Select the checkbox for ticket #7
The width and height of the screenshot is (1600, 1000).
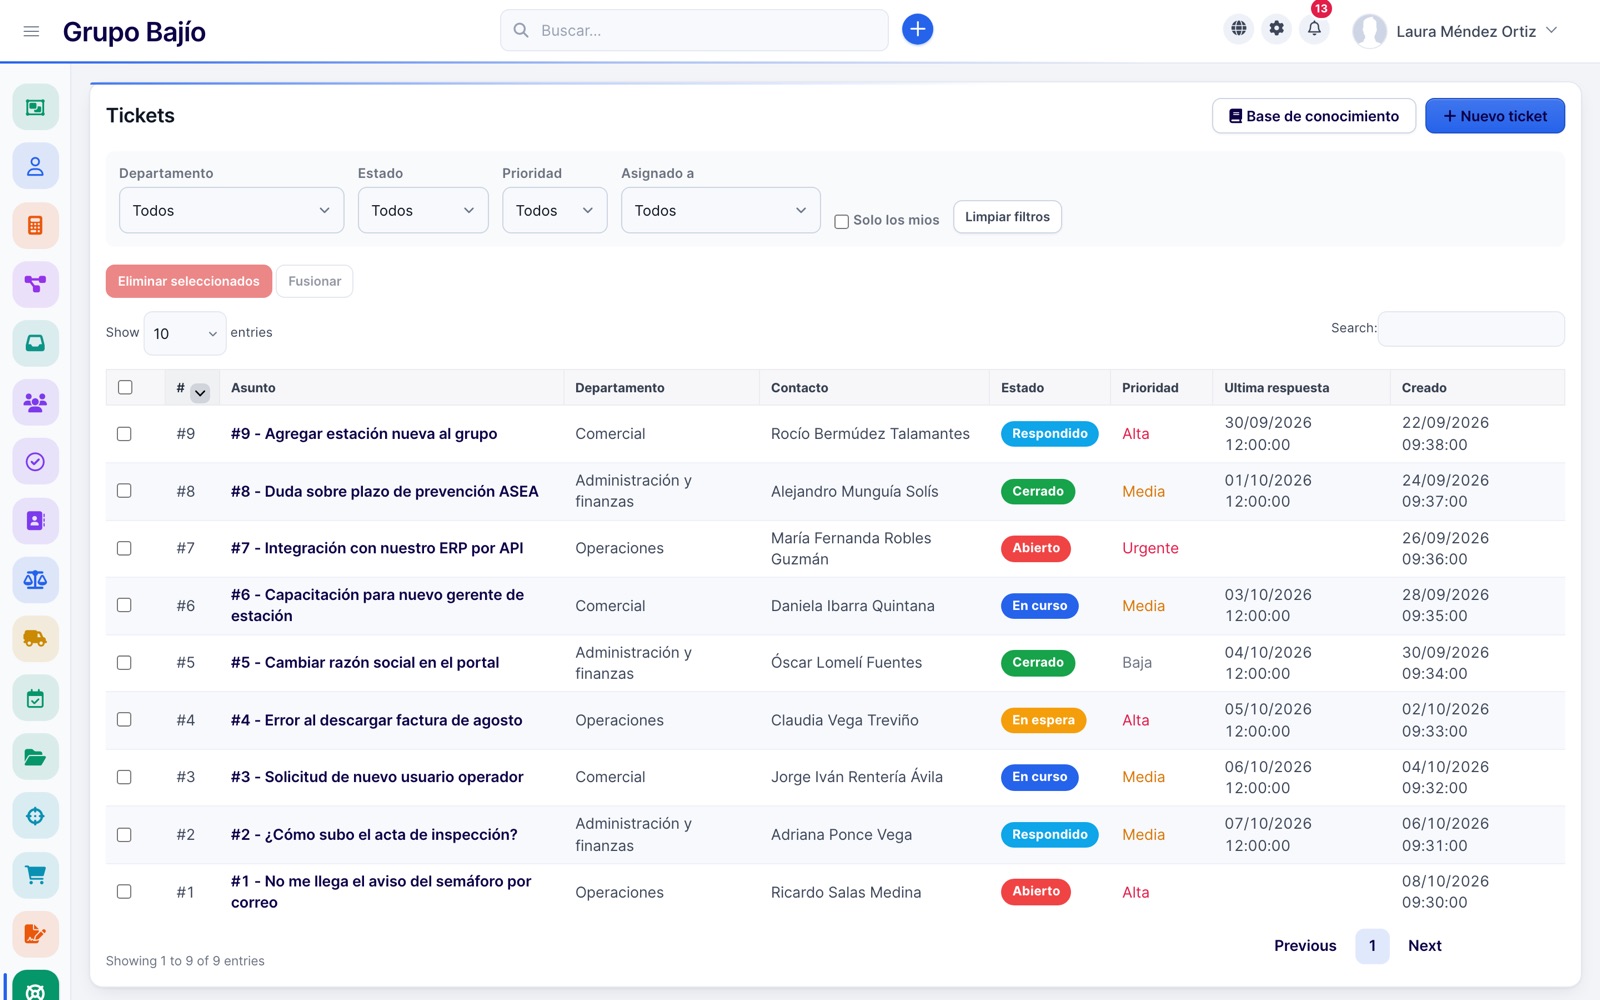tap(124, 548)
